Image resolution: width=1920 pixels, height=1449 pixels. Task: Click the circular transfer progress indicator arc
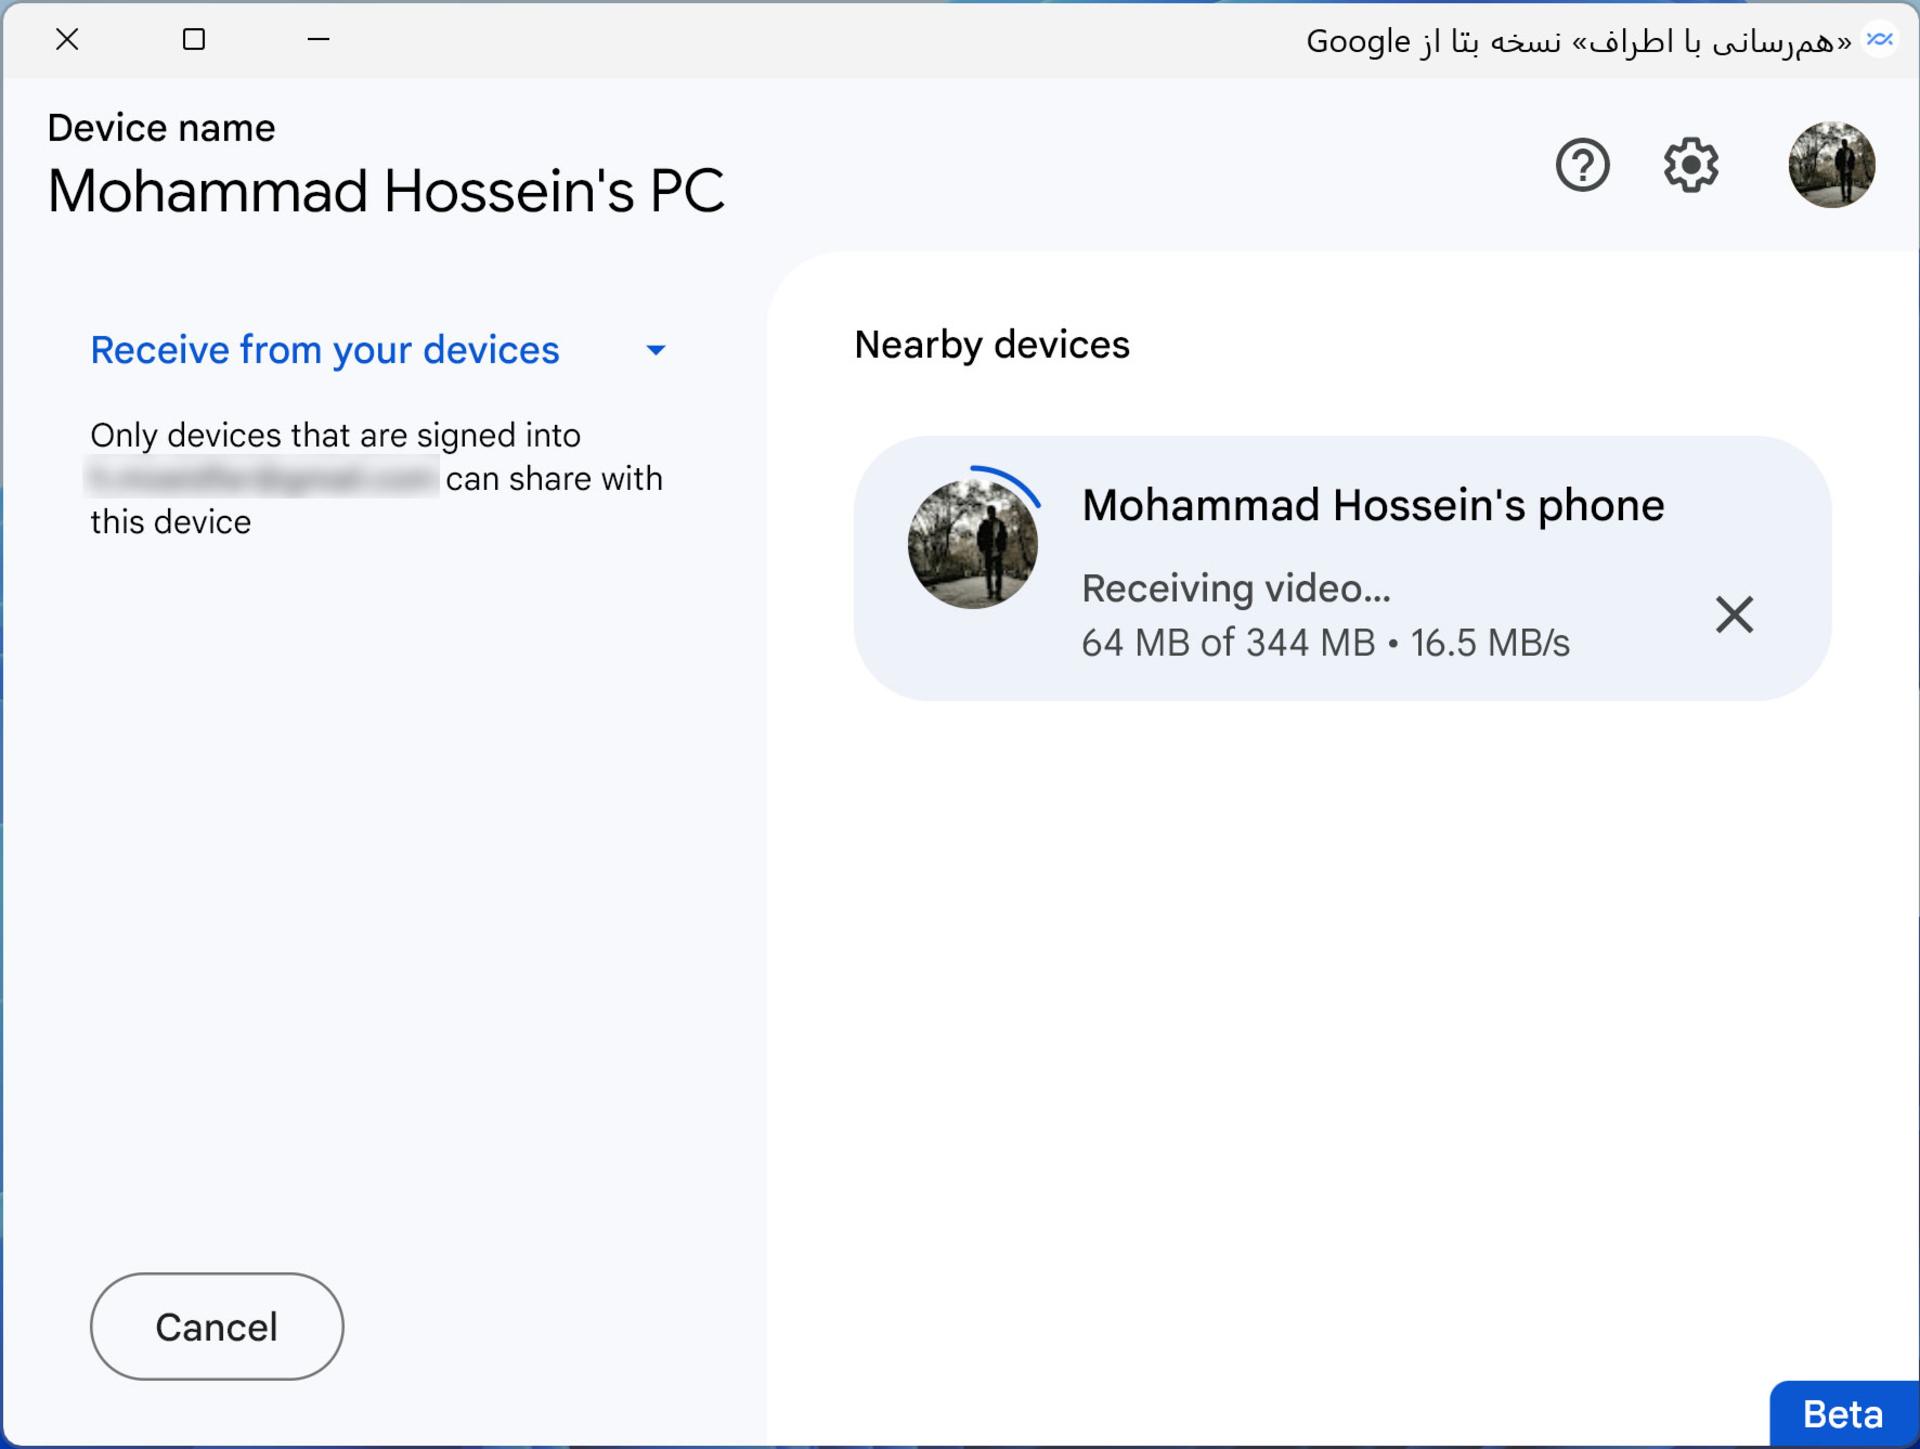[x=1008, y=483]
